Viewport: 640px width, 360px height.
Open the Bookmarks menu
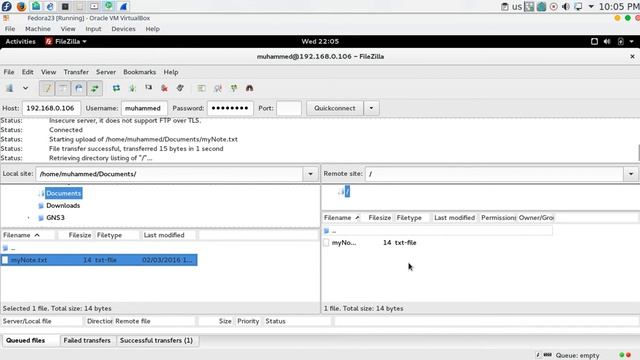[x=140, y=72]
